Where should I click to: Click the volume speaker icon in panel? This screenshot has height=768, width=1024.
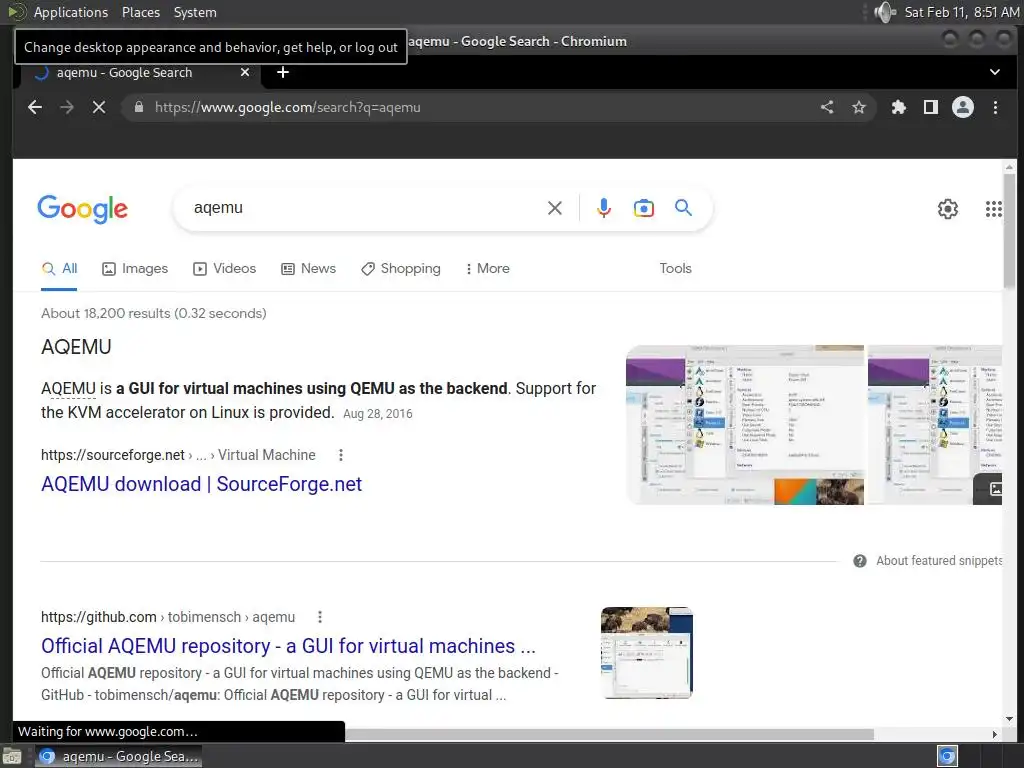885,12
